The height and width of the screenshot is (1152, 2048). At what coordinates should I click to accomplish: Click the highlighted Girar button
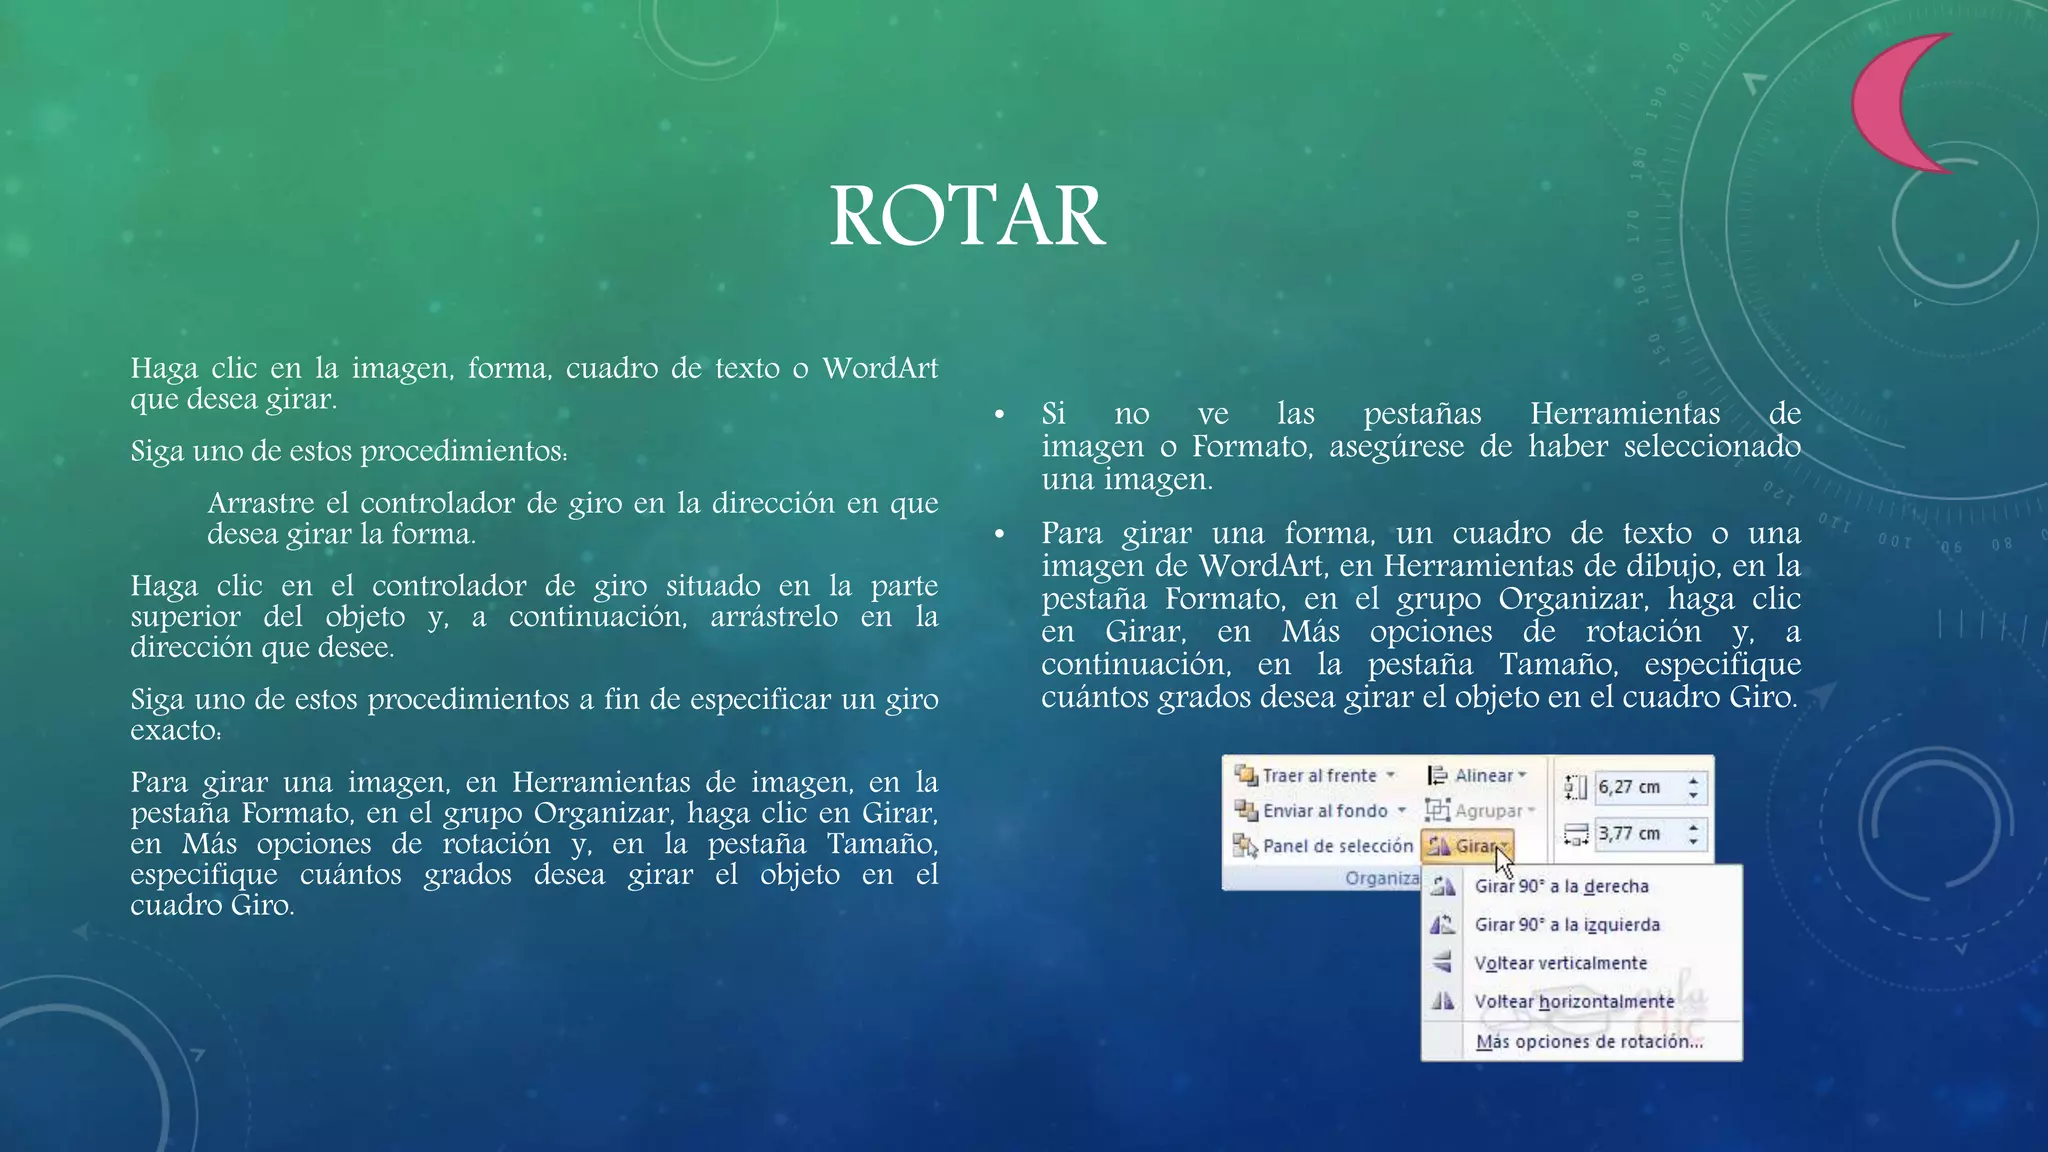coord(1468,846)
